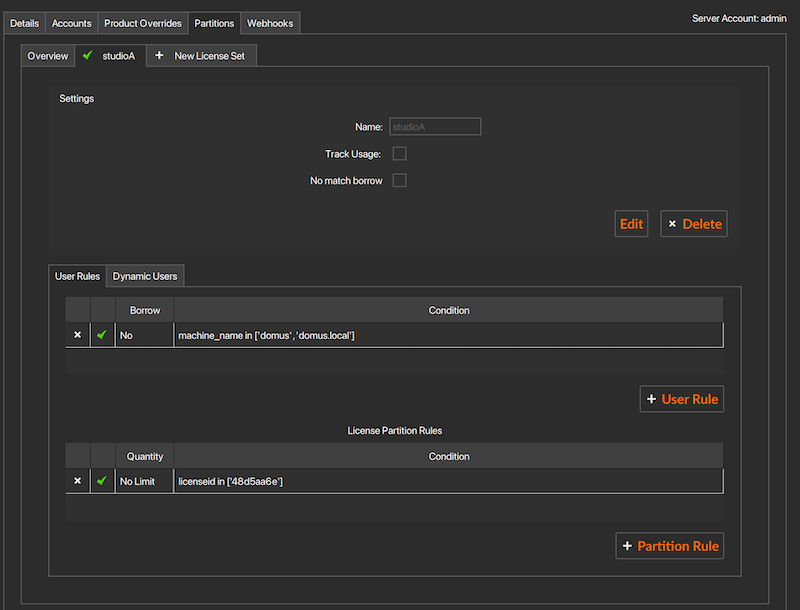
Task: Click the X icon in the licenseid partition rule row
Action: (x=78, y=481)
